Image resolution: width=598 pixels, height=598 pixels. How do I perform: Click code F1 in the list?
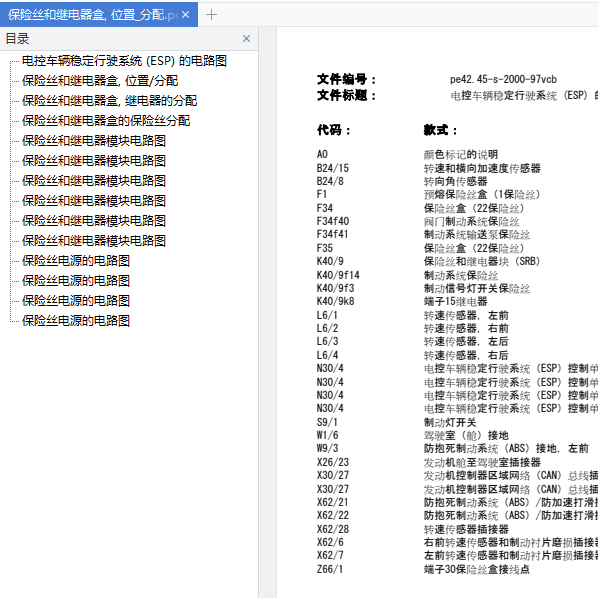[x=322, y=194]
